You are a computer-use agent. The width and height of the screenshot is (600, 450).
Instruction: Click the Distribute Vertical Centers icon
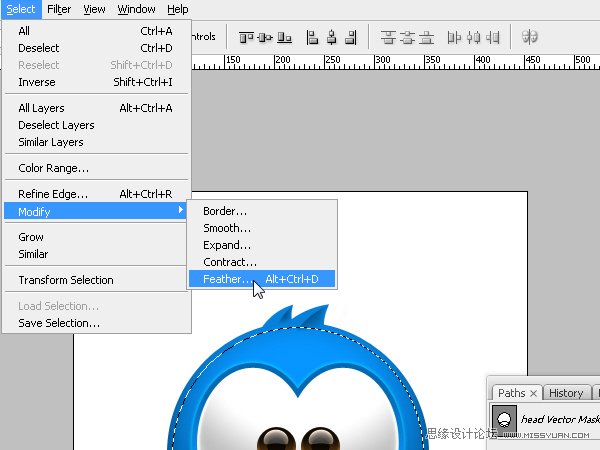click(x=407, y=37)
